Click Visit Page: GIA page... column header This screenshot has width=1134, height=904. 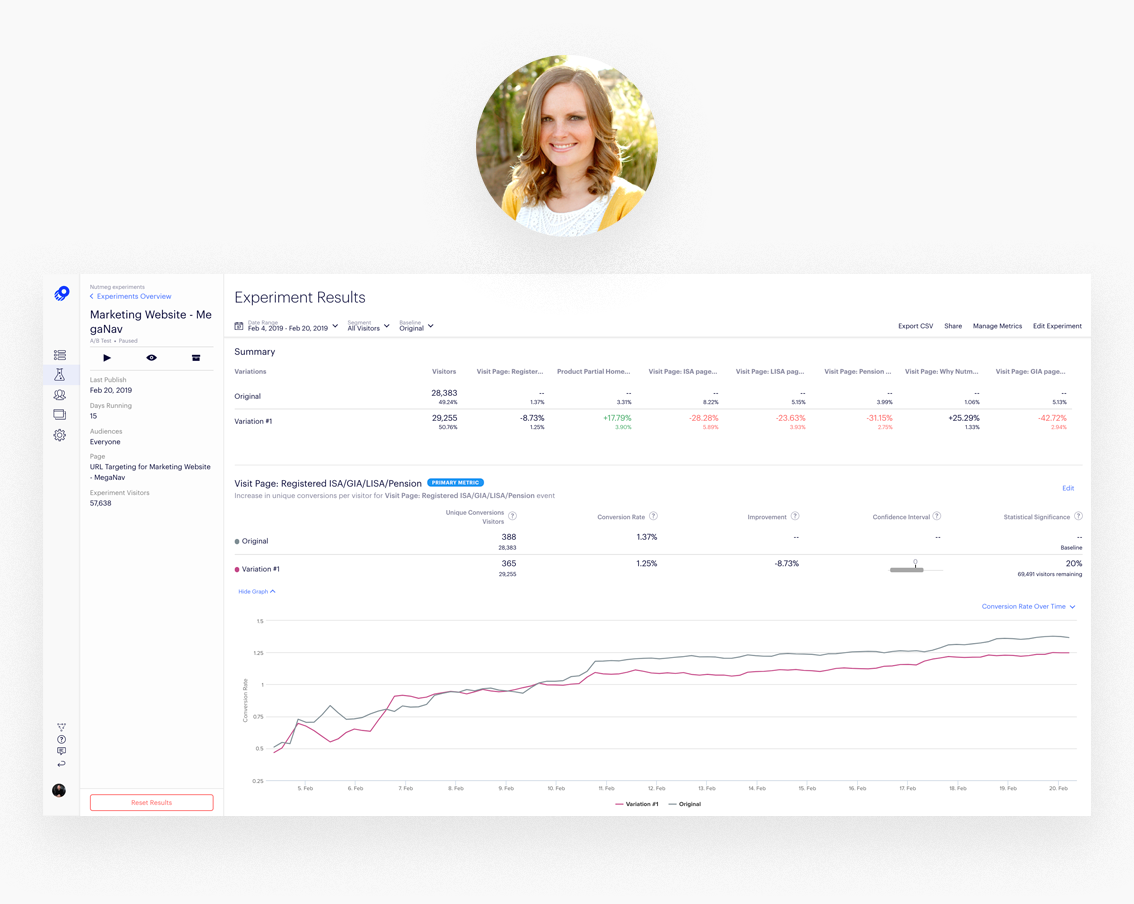[x=1031, y=372]
